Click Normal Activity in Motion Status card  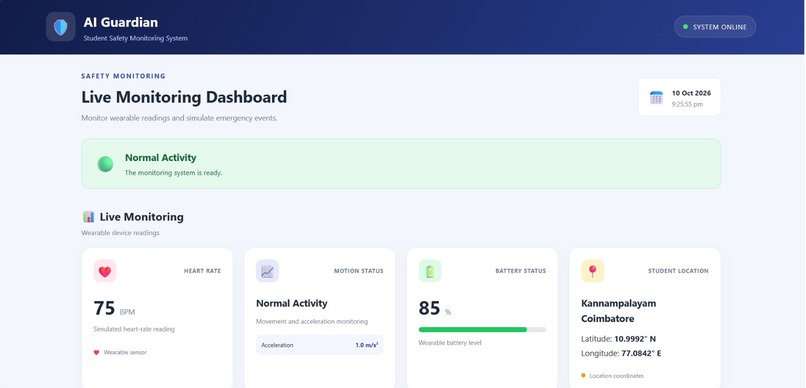coord(291,303)
